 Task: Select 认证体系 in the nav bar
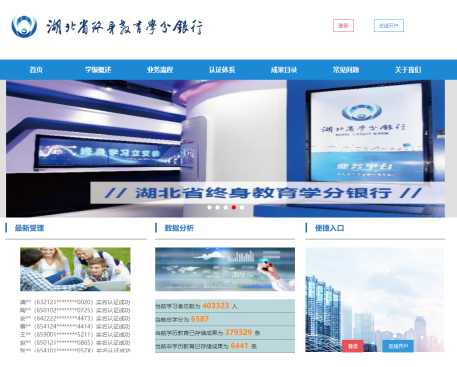(x=222, y=70)
